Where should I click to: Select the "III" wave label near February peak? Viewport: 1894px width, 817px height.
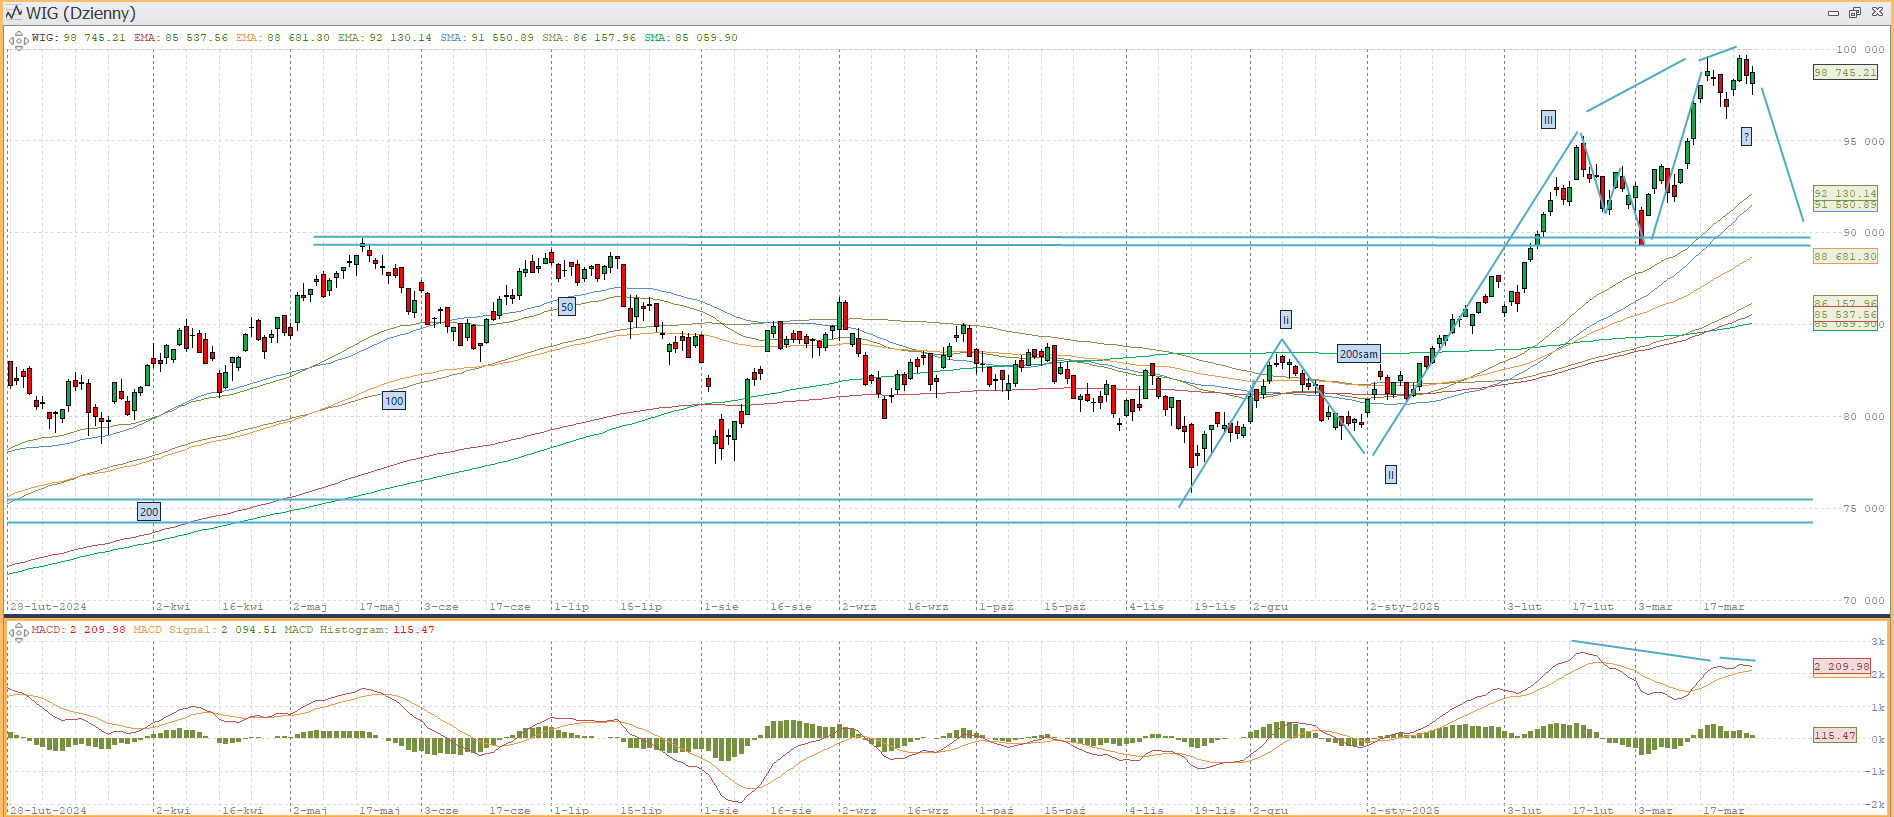pyautogui.click(x=1548, y=120)
